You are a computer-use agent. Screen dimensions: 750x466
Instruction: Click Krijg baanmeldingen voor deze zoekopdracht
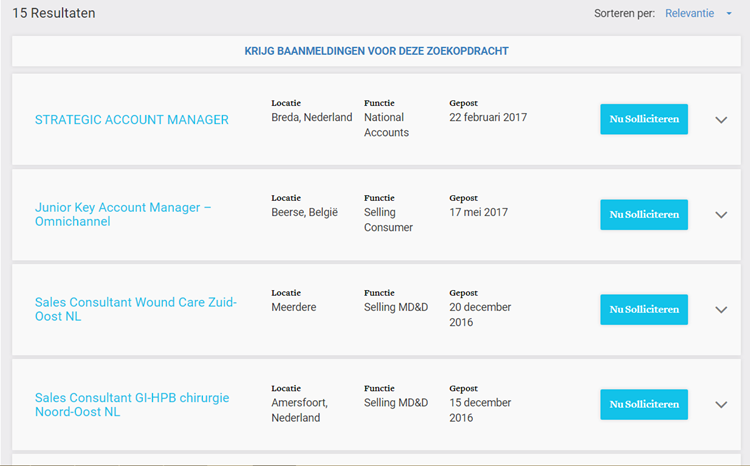[376, 51]
